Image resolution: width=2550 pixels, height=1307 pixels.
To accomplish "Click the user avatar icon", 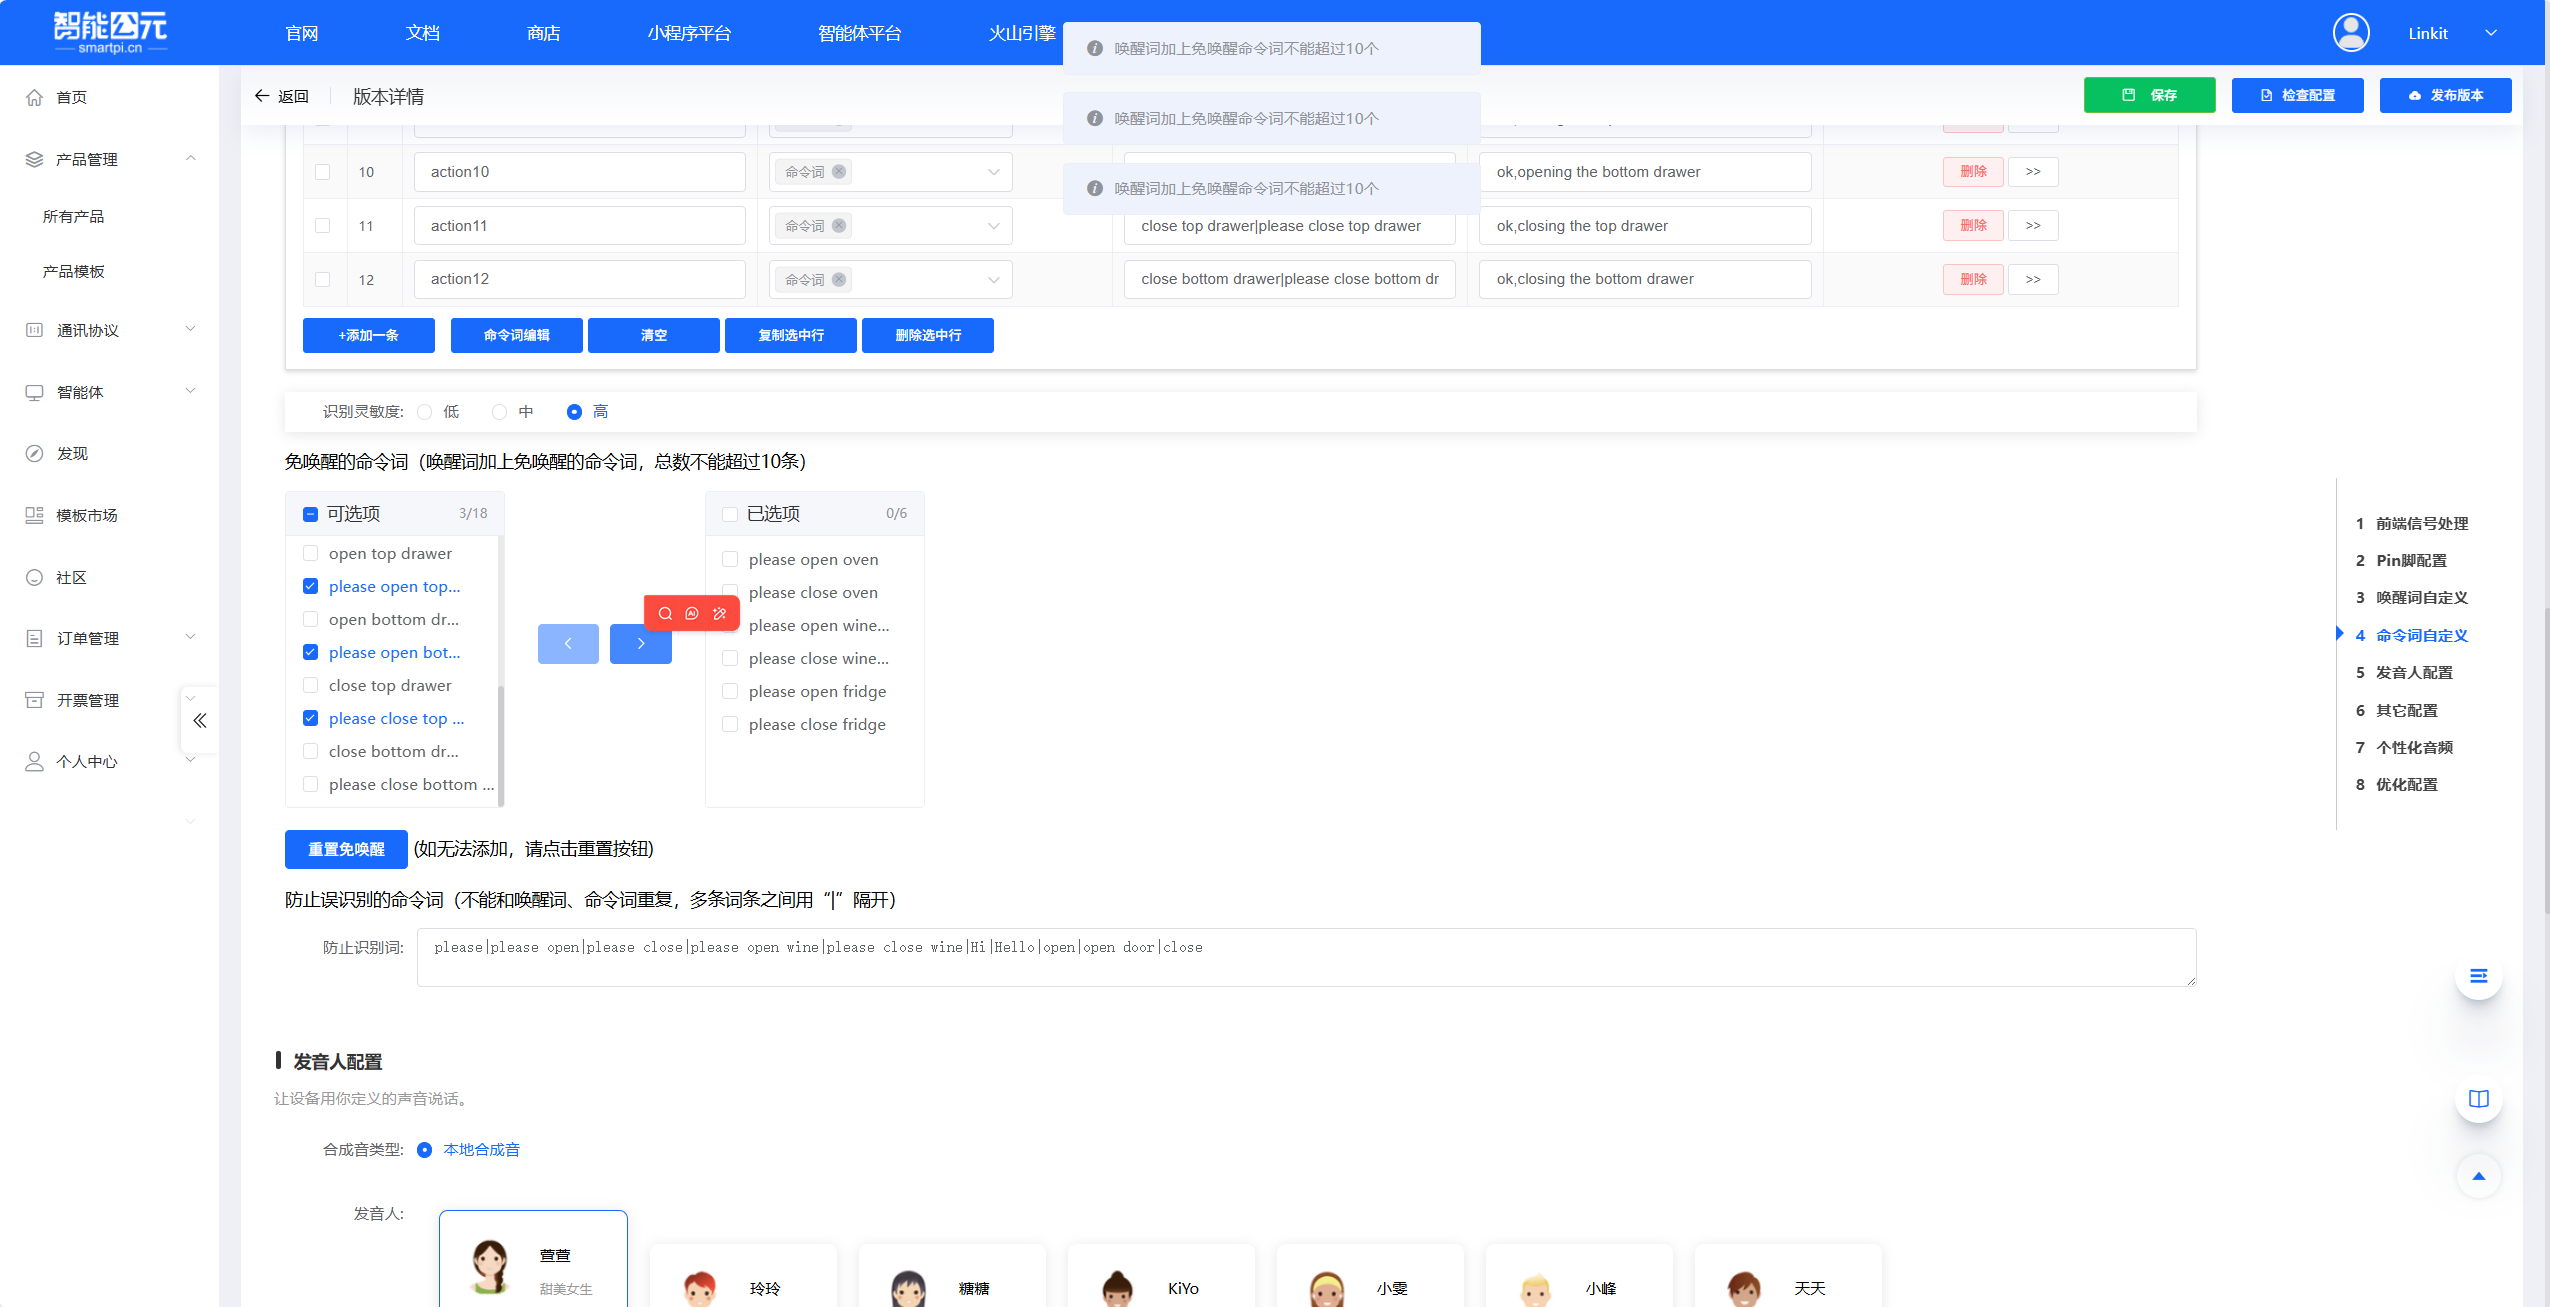I will [2350, 32].
